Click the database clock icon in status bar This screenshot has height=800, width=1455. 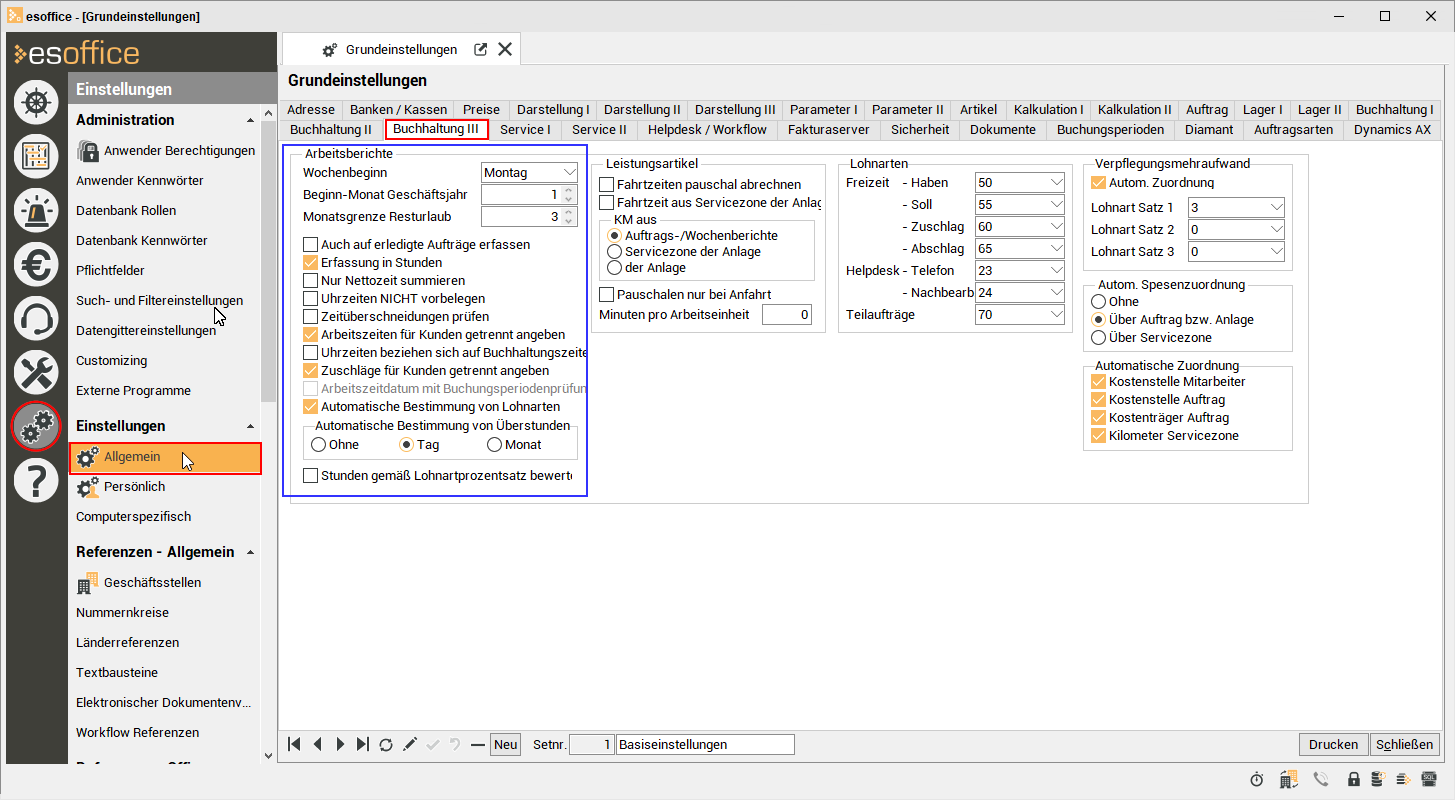tap(1378, 779)
